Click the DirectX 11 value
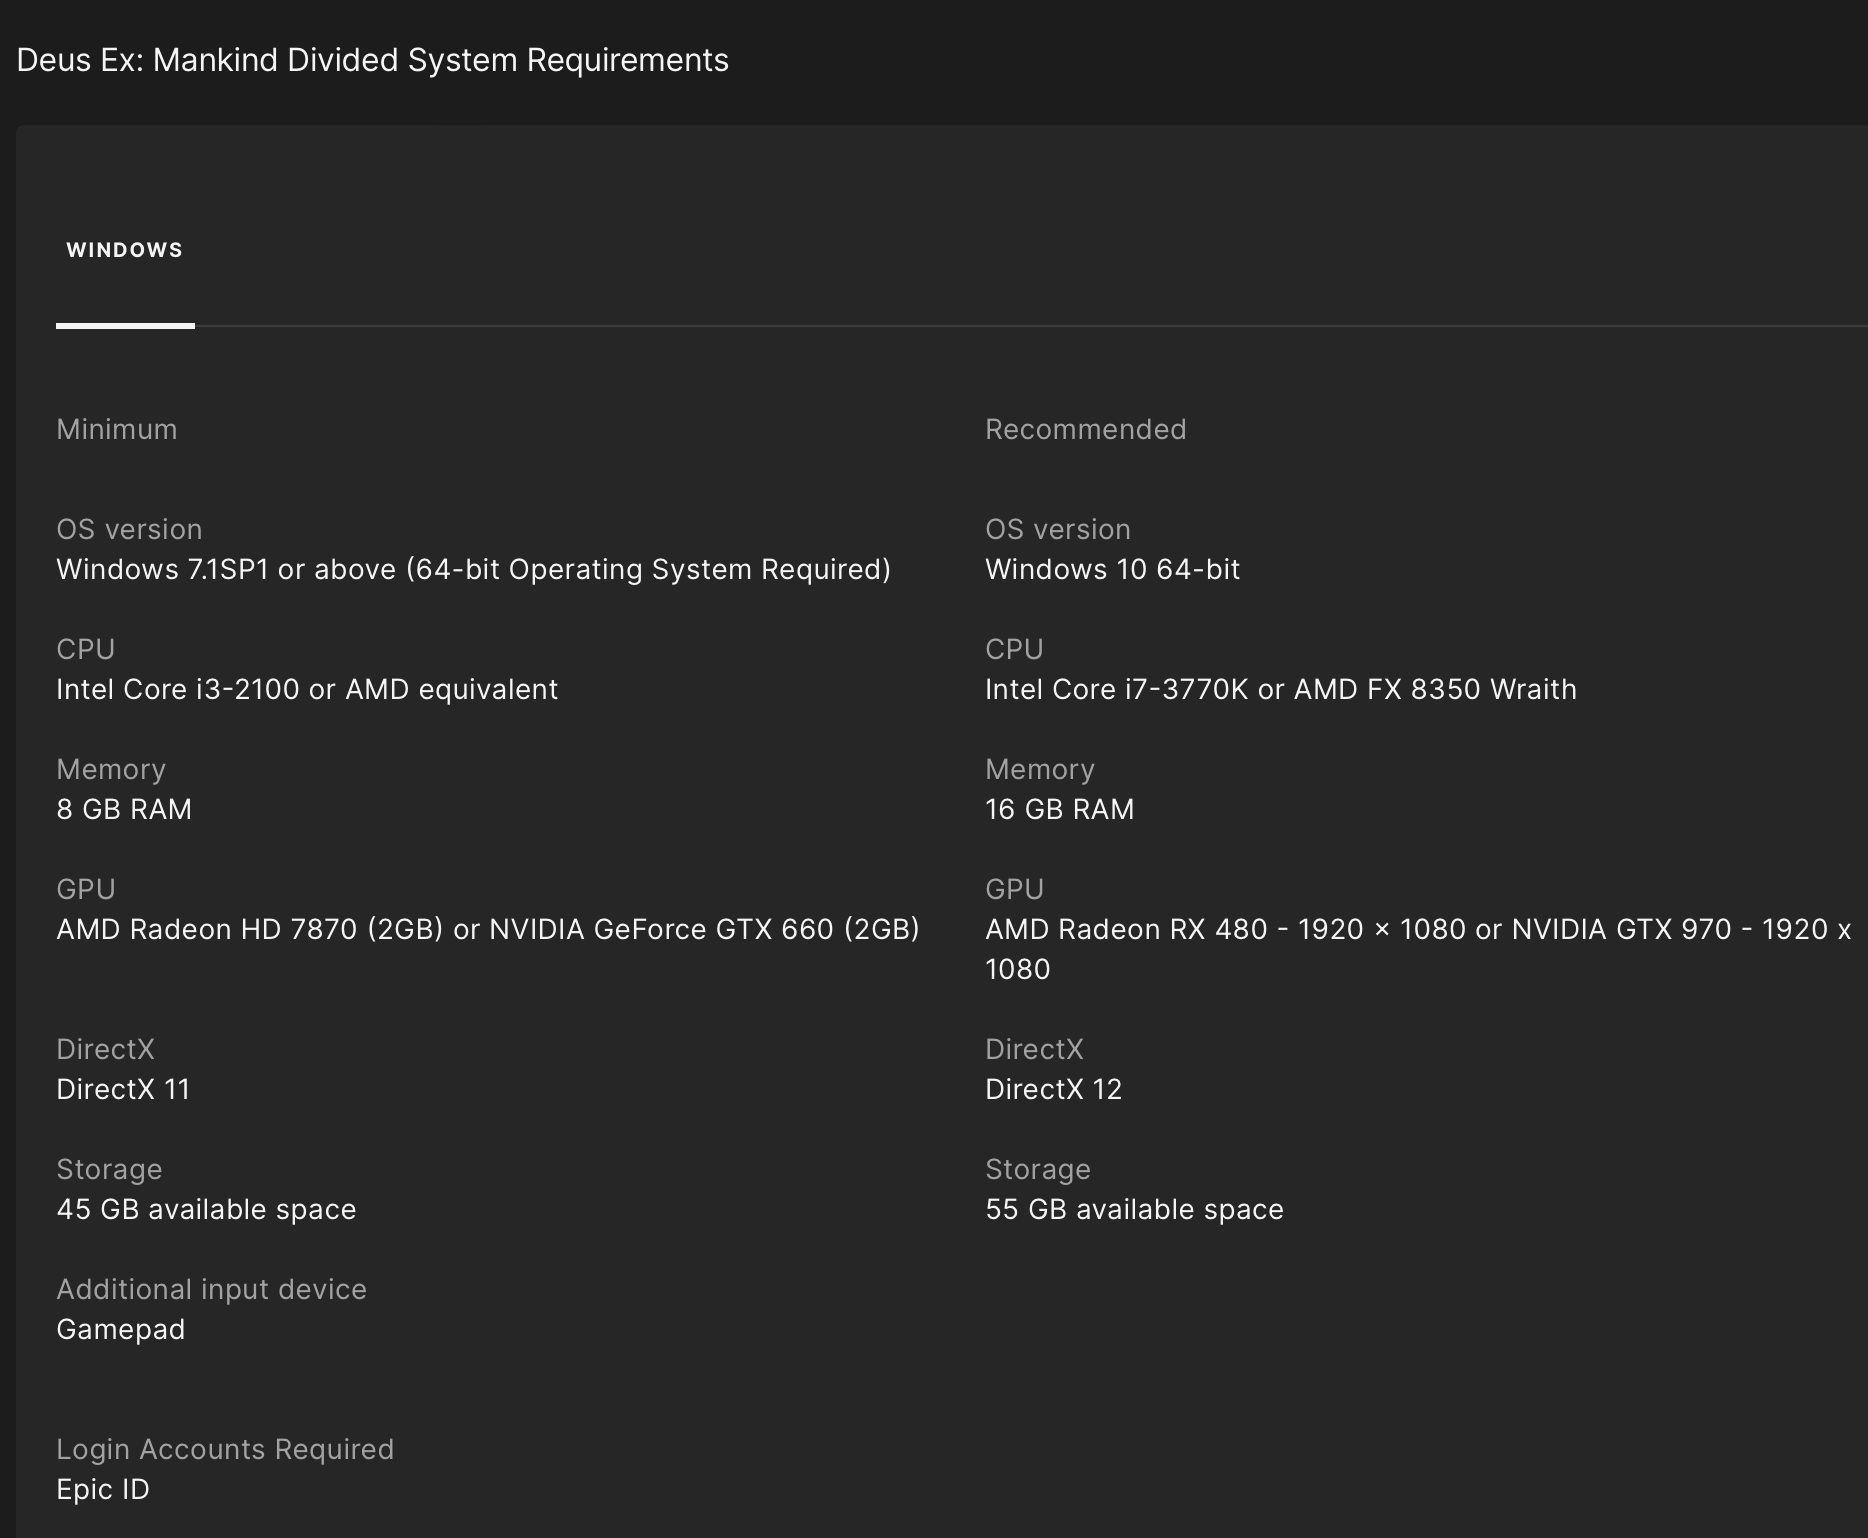The height and width of the screenshot is (1538, 1868). click(123, 1089)
